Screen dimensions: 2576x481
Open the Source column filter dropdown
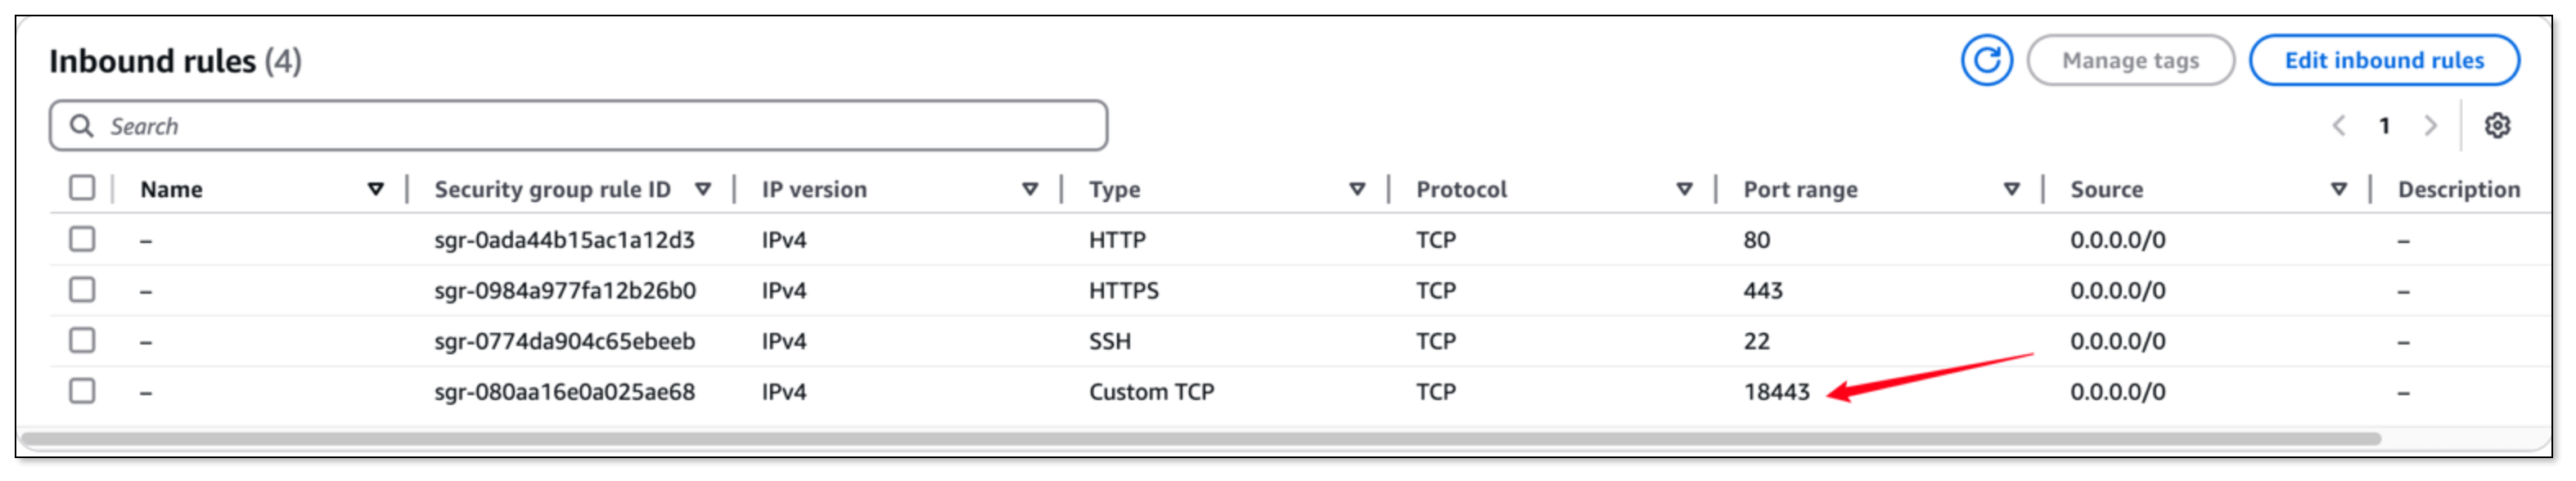click(x=2340, y=188)
